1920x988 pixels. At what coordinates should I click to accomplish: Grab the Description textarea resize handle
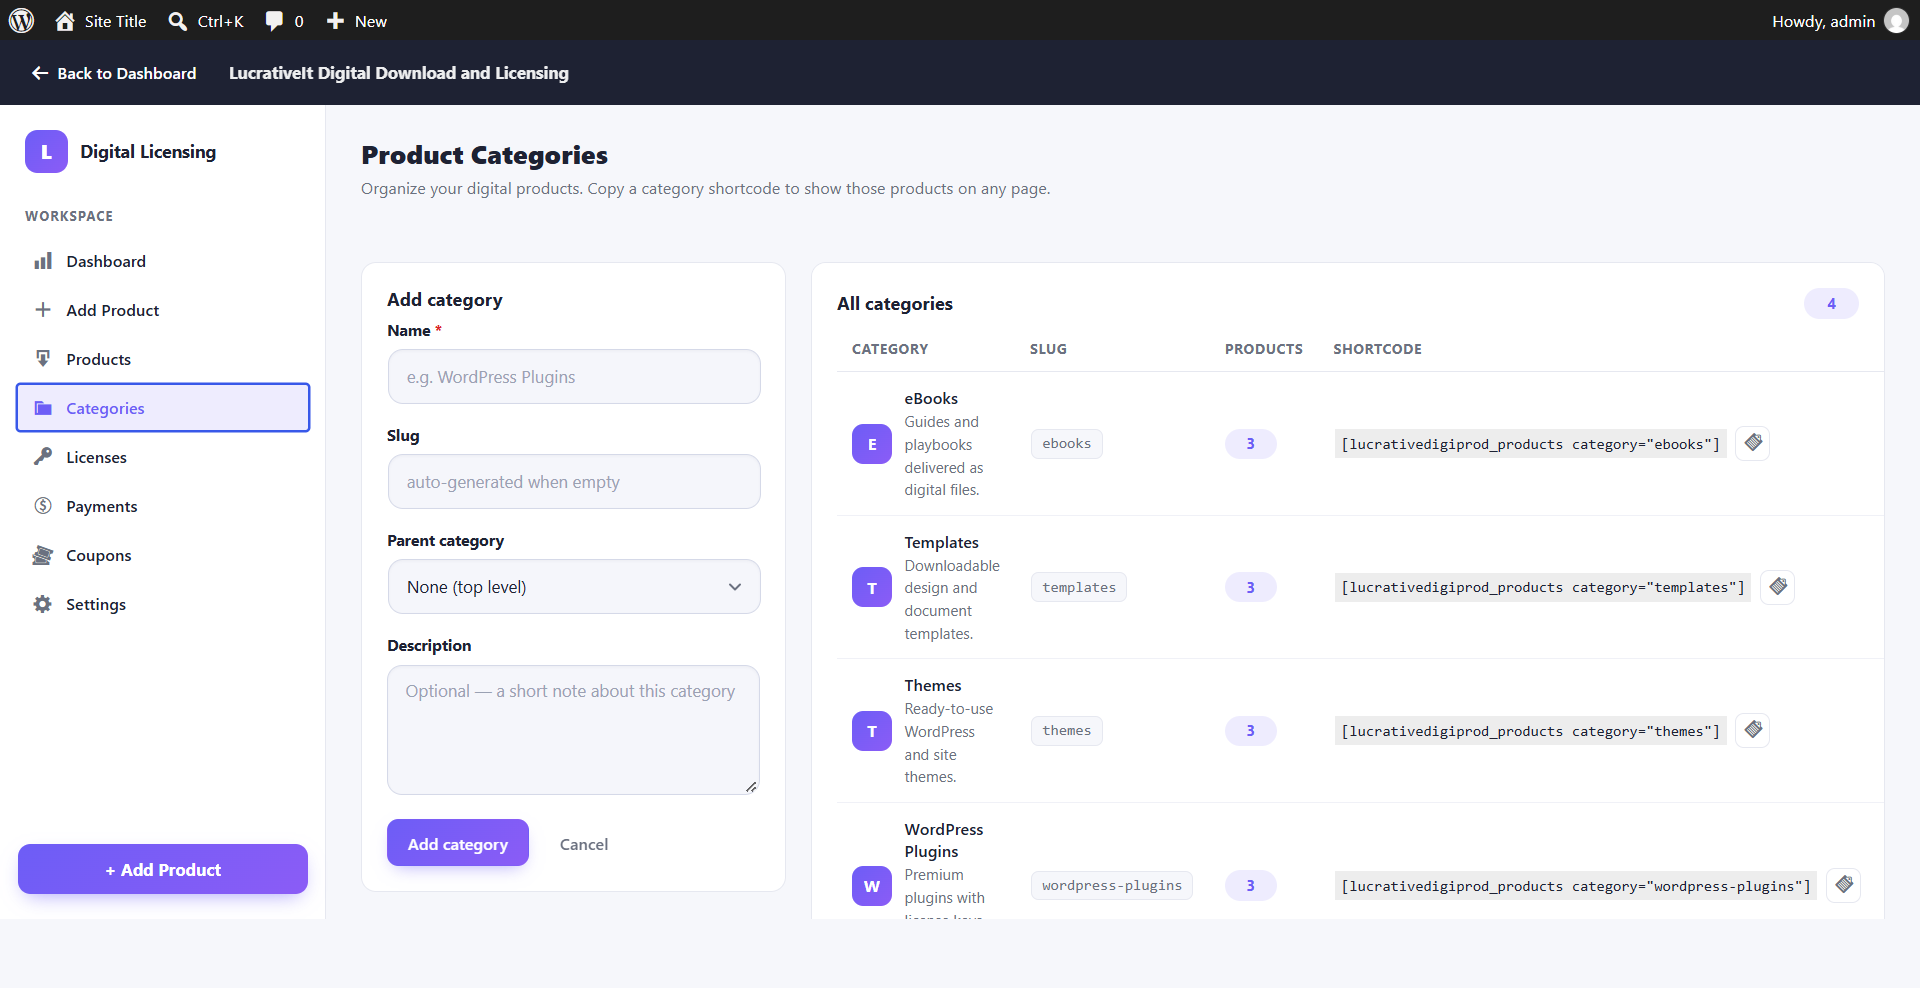click(x=751, y=786)
